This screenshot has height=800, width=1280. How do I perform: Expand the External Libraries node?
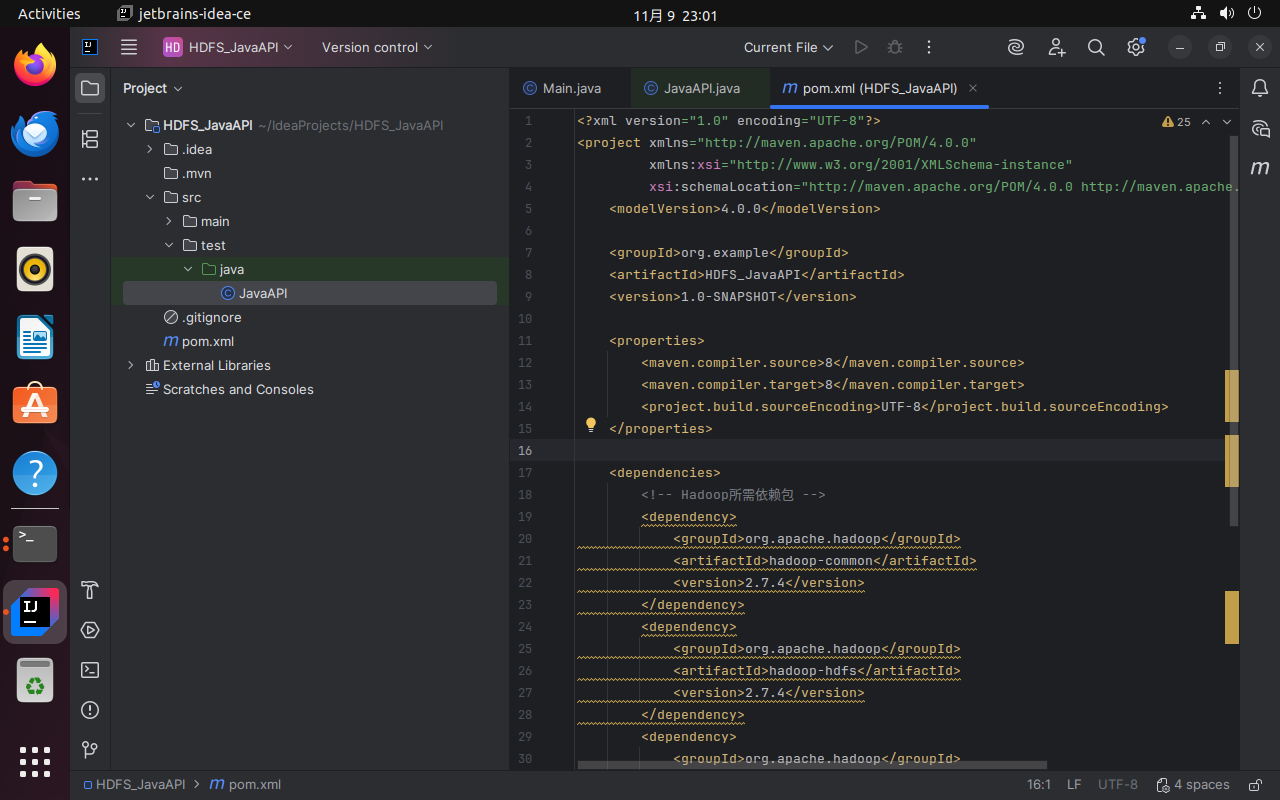131,365
